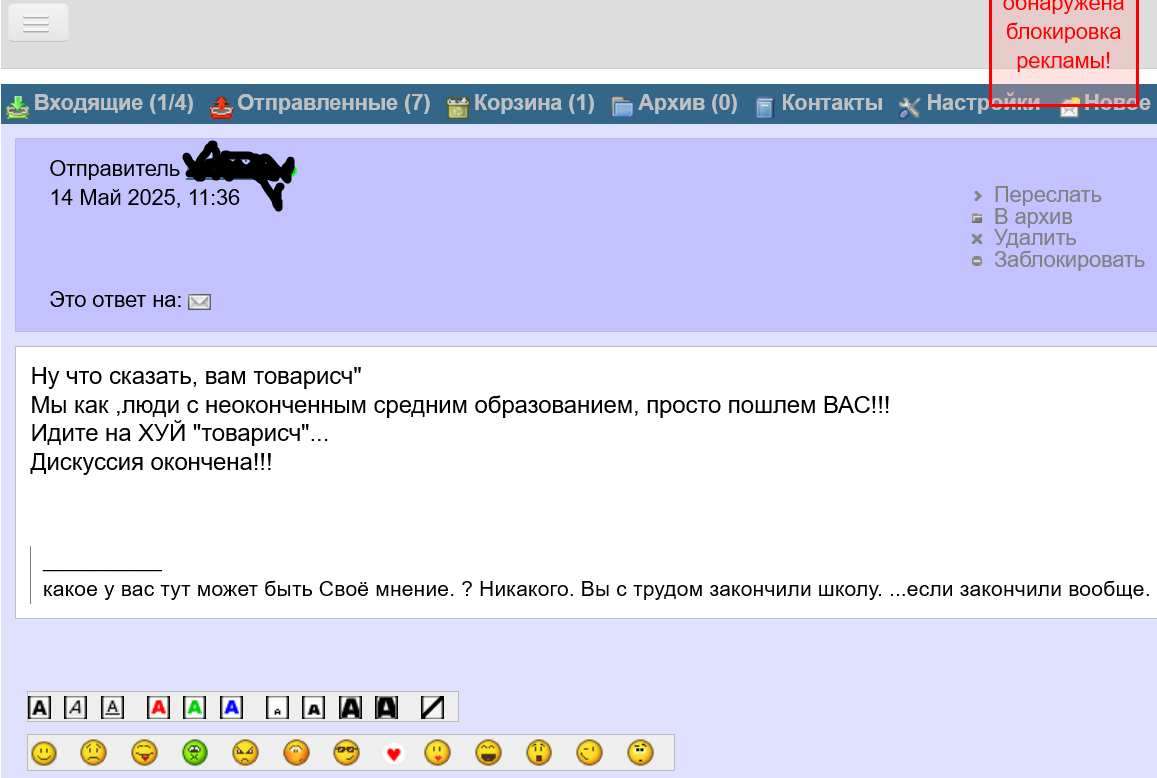This screenshot has height=778, width=1157.
Task: Make the text color blue
Action: pyautogui.click(x=230, y=706)
